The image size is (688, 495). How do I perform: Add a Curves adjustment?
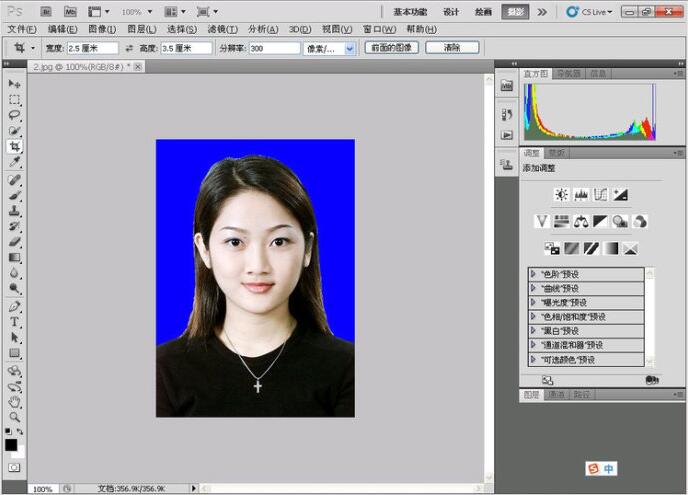click(x=600, y=195)
